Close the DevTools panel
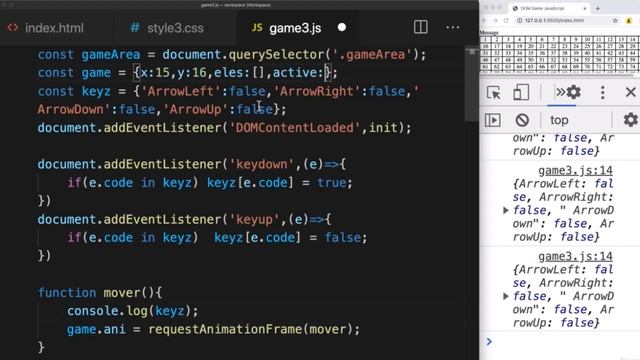Viewport: 640px width, 360px height. (x=630, y=92)
